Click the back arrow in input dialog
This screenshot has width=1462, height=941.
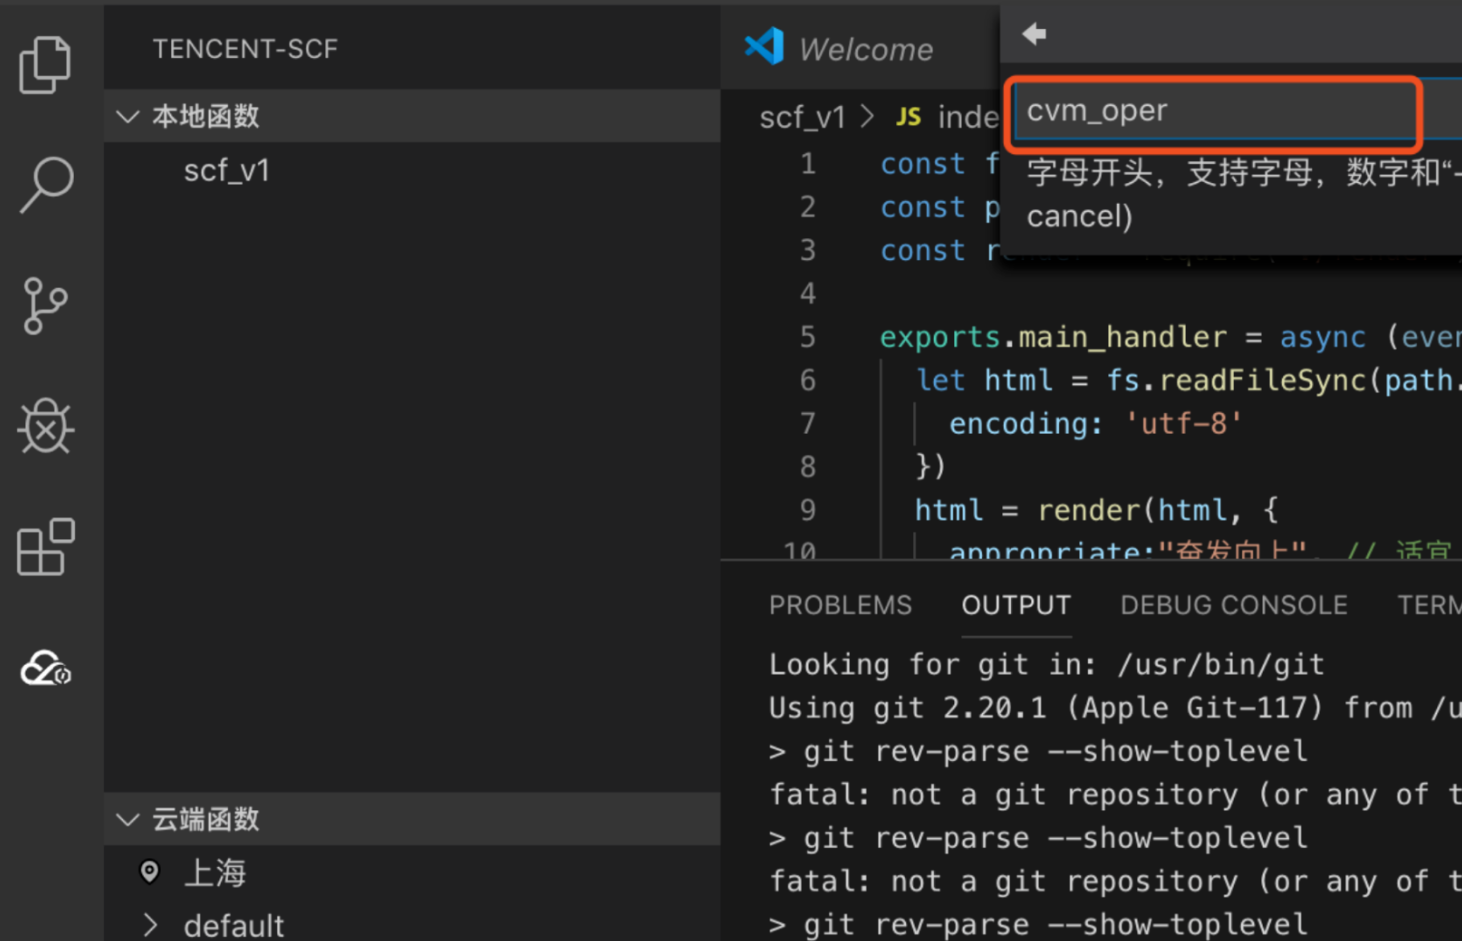(x=1034, y=34)
